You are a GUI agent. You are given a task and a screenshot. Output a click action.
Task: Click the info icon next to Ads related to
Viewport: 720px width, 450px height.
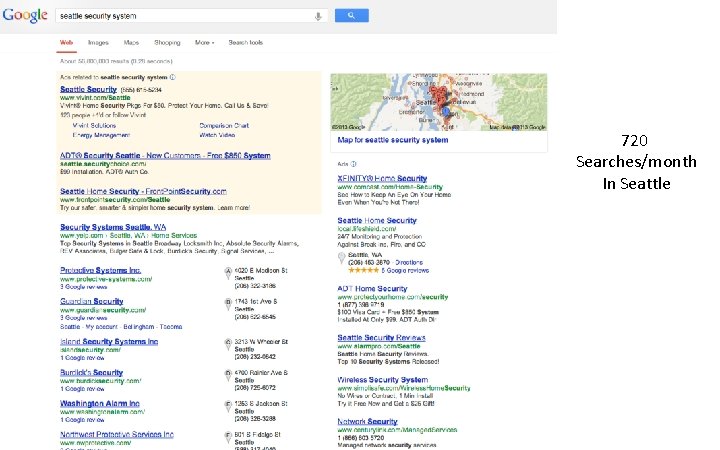[173, 77]
